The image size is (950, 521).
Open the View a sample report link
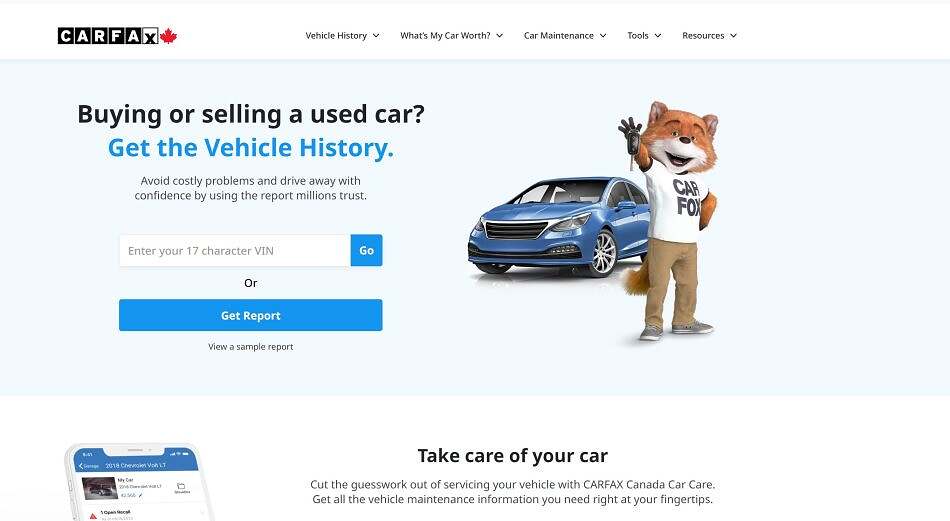[250, 347]
